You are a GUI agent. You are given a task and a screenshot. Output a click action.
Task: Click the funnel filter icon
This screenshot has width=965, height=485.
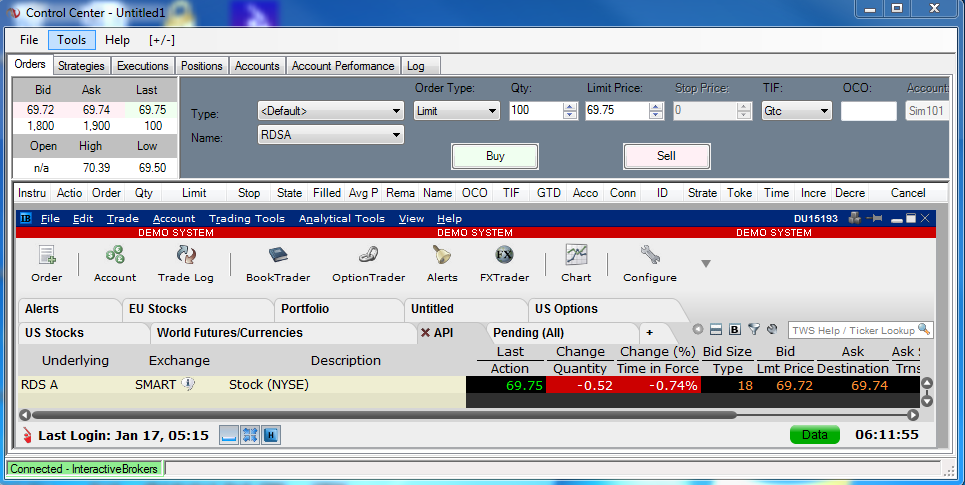(x=754, y=329)
